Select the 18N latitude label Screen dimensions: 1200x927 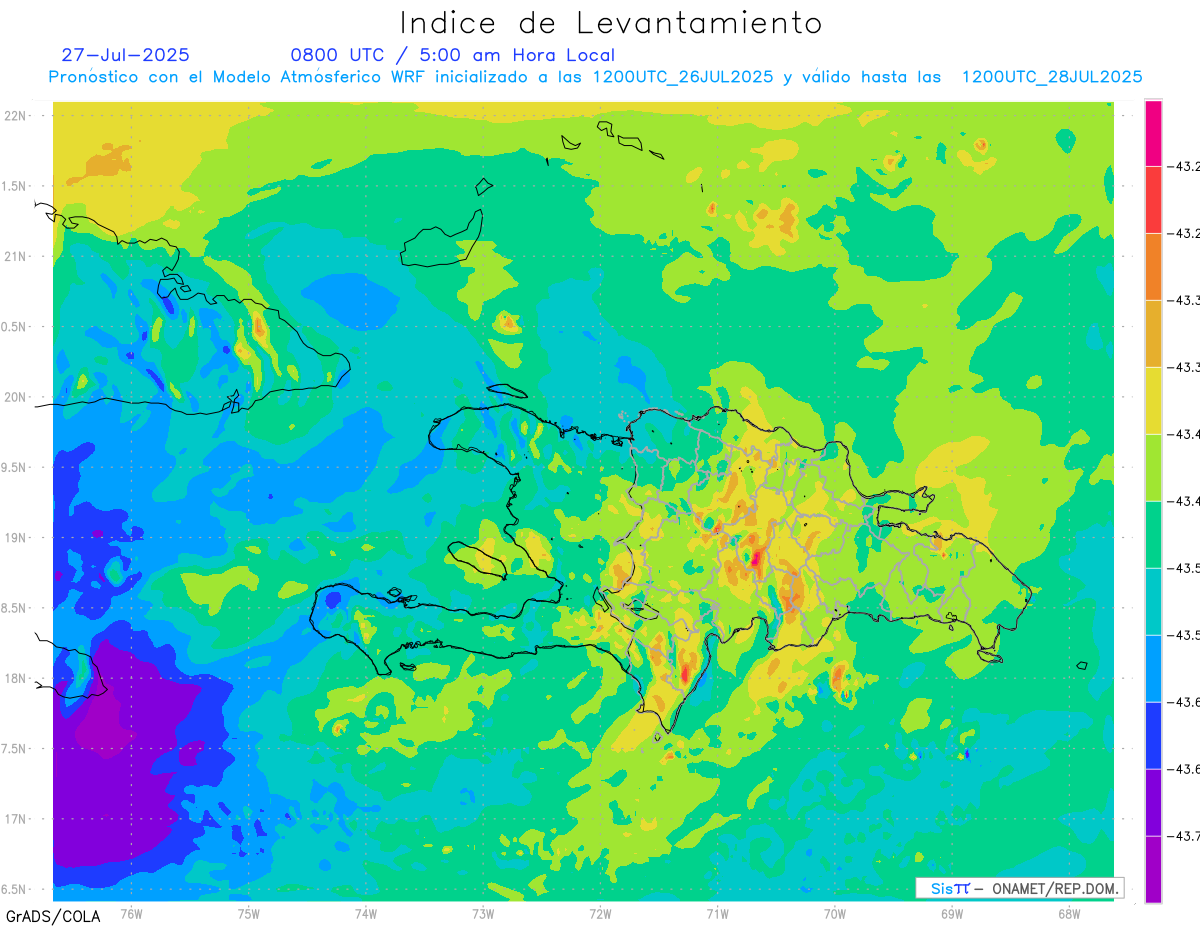[16, 678]
